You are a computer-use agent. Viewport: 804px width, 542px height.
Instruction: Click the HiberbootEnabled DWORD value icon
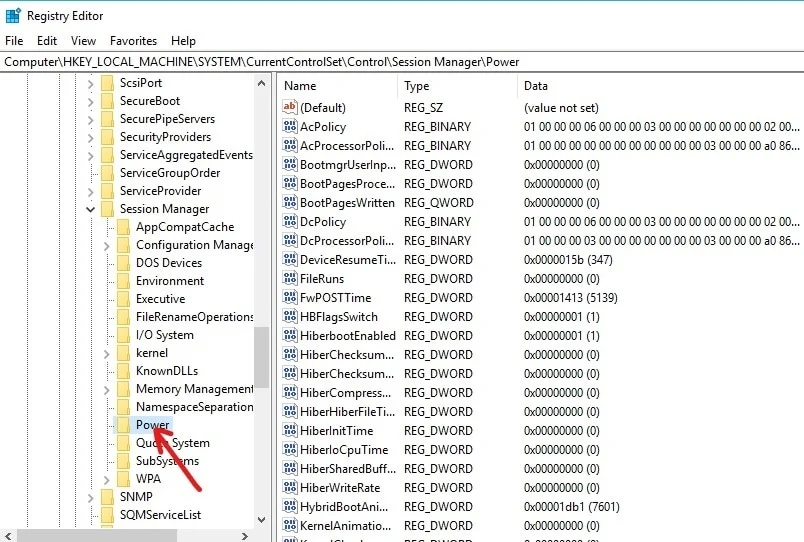(290, 336)
